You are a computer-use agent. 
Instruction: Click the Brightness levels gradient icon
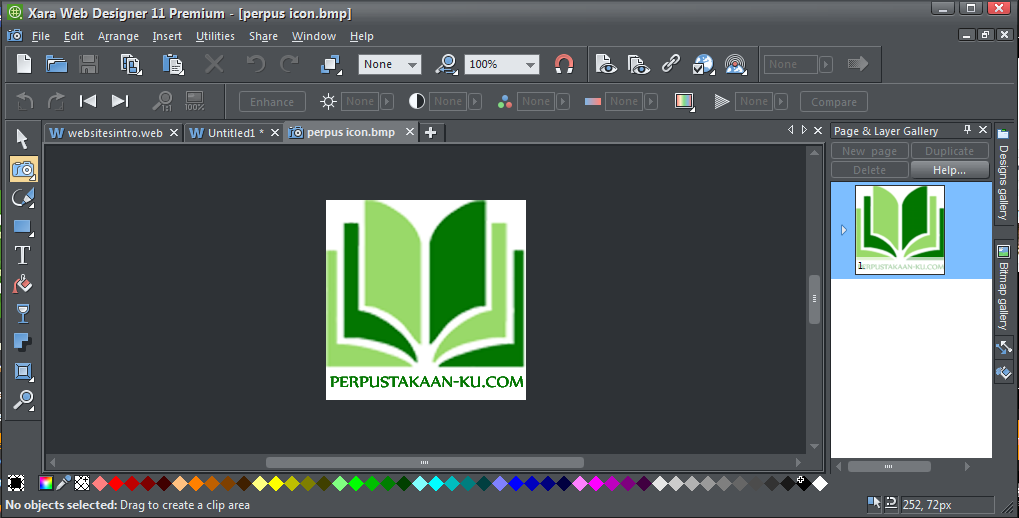pos(684,101)
